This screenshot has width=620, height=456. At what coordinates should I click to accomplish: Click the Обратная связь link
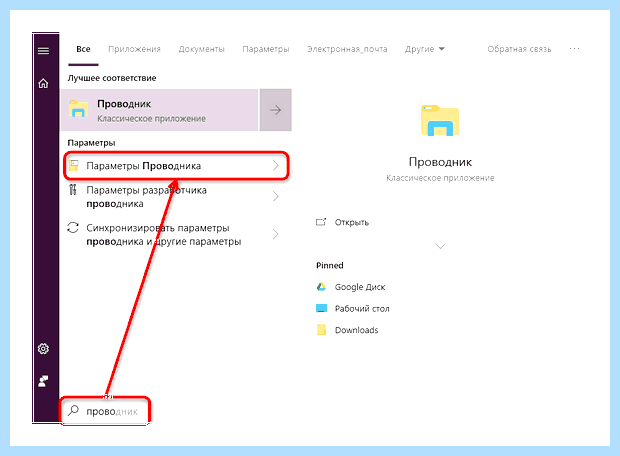click(x=519, y=49)
